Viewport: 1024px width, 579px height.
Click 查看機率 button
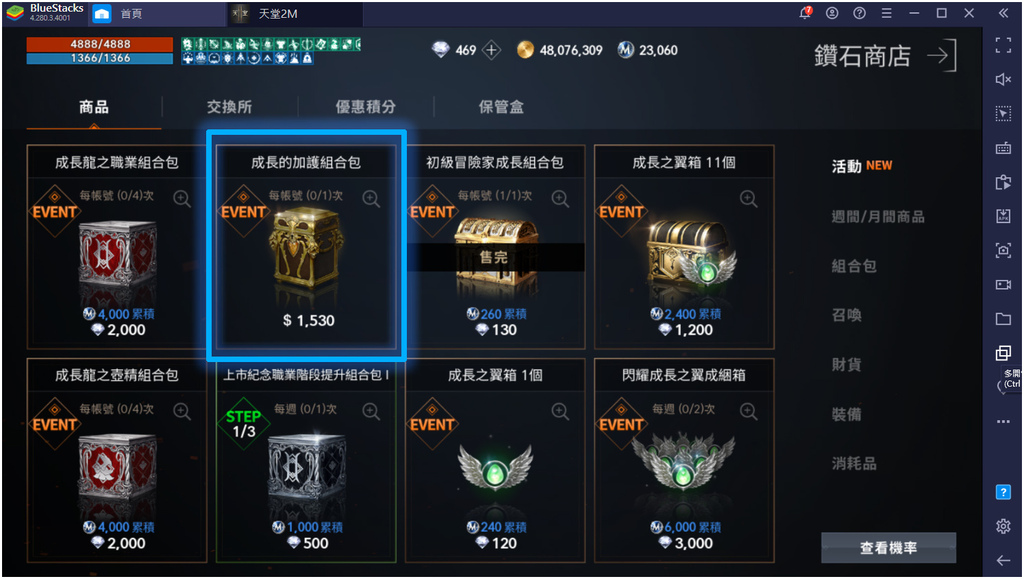pyautogui.click(x=888, y=548)
